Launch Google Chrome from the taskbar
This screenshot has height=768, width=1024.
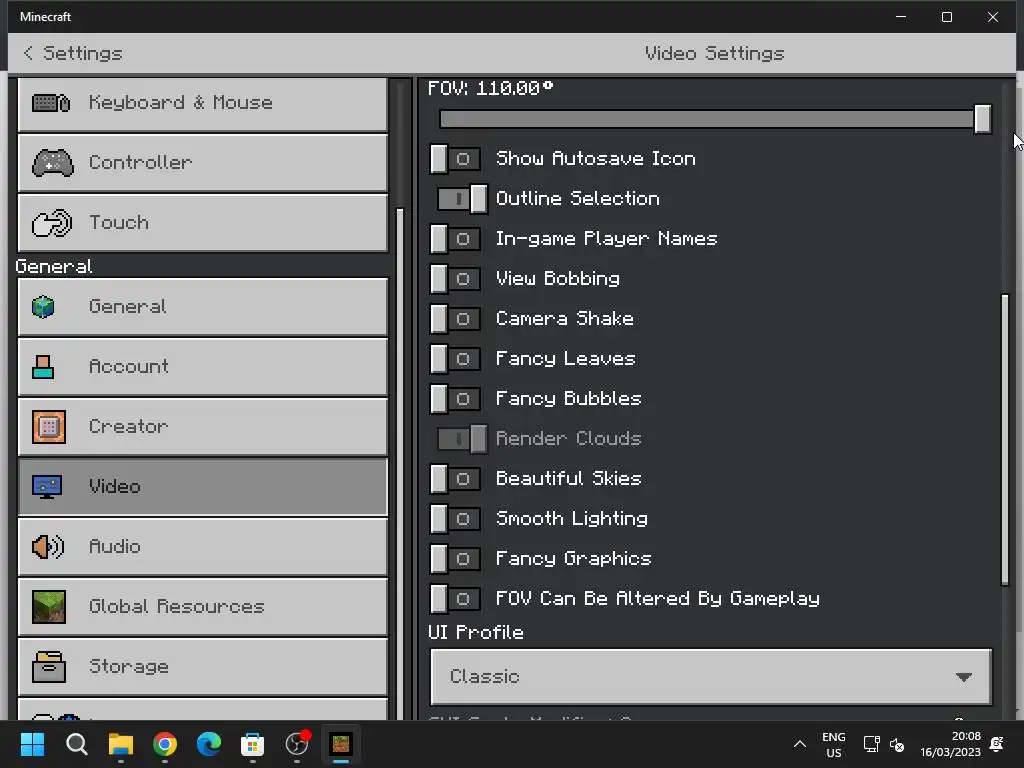tap(165, 744)
